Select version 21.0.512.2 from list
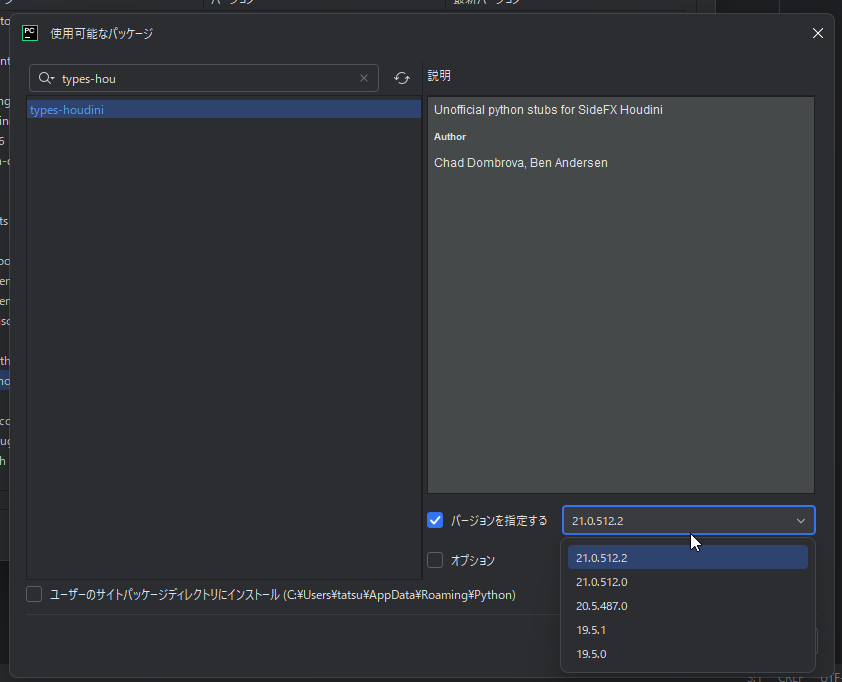Image resolution: width=842 pixels, height=682 pixels. [x=688, y=557]
